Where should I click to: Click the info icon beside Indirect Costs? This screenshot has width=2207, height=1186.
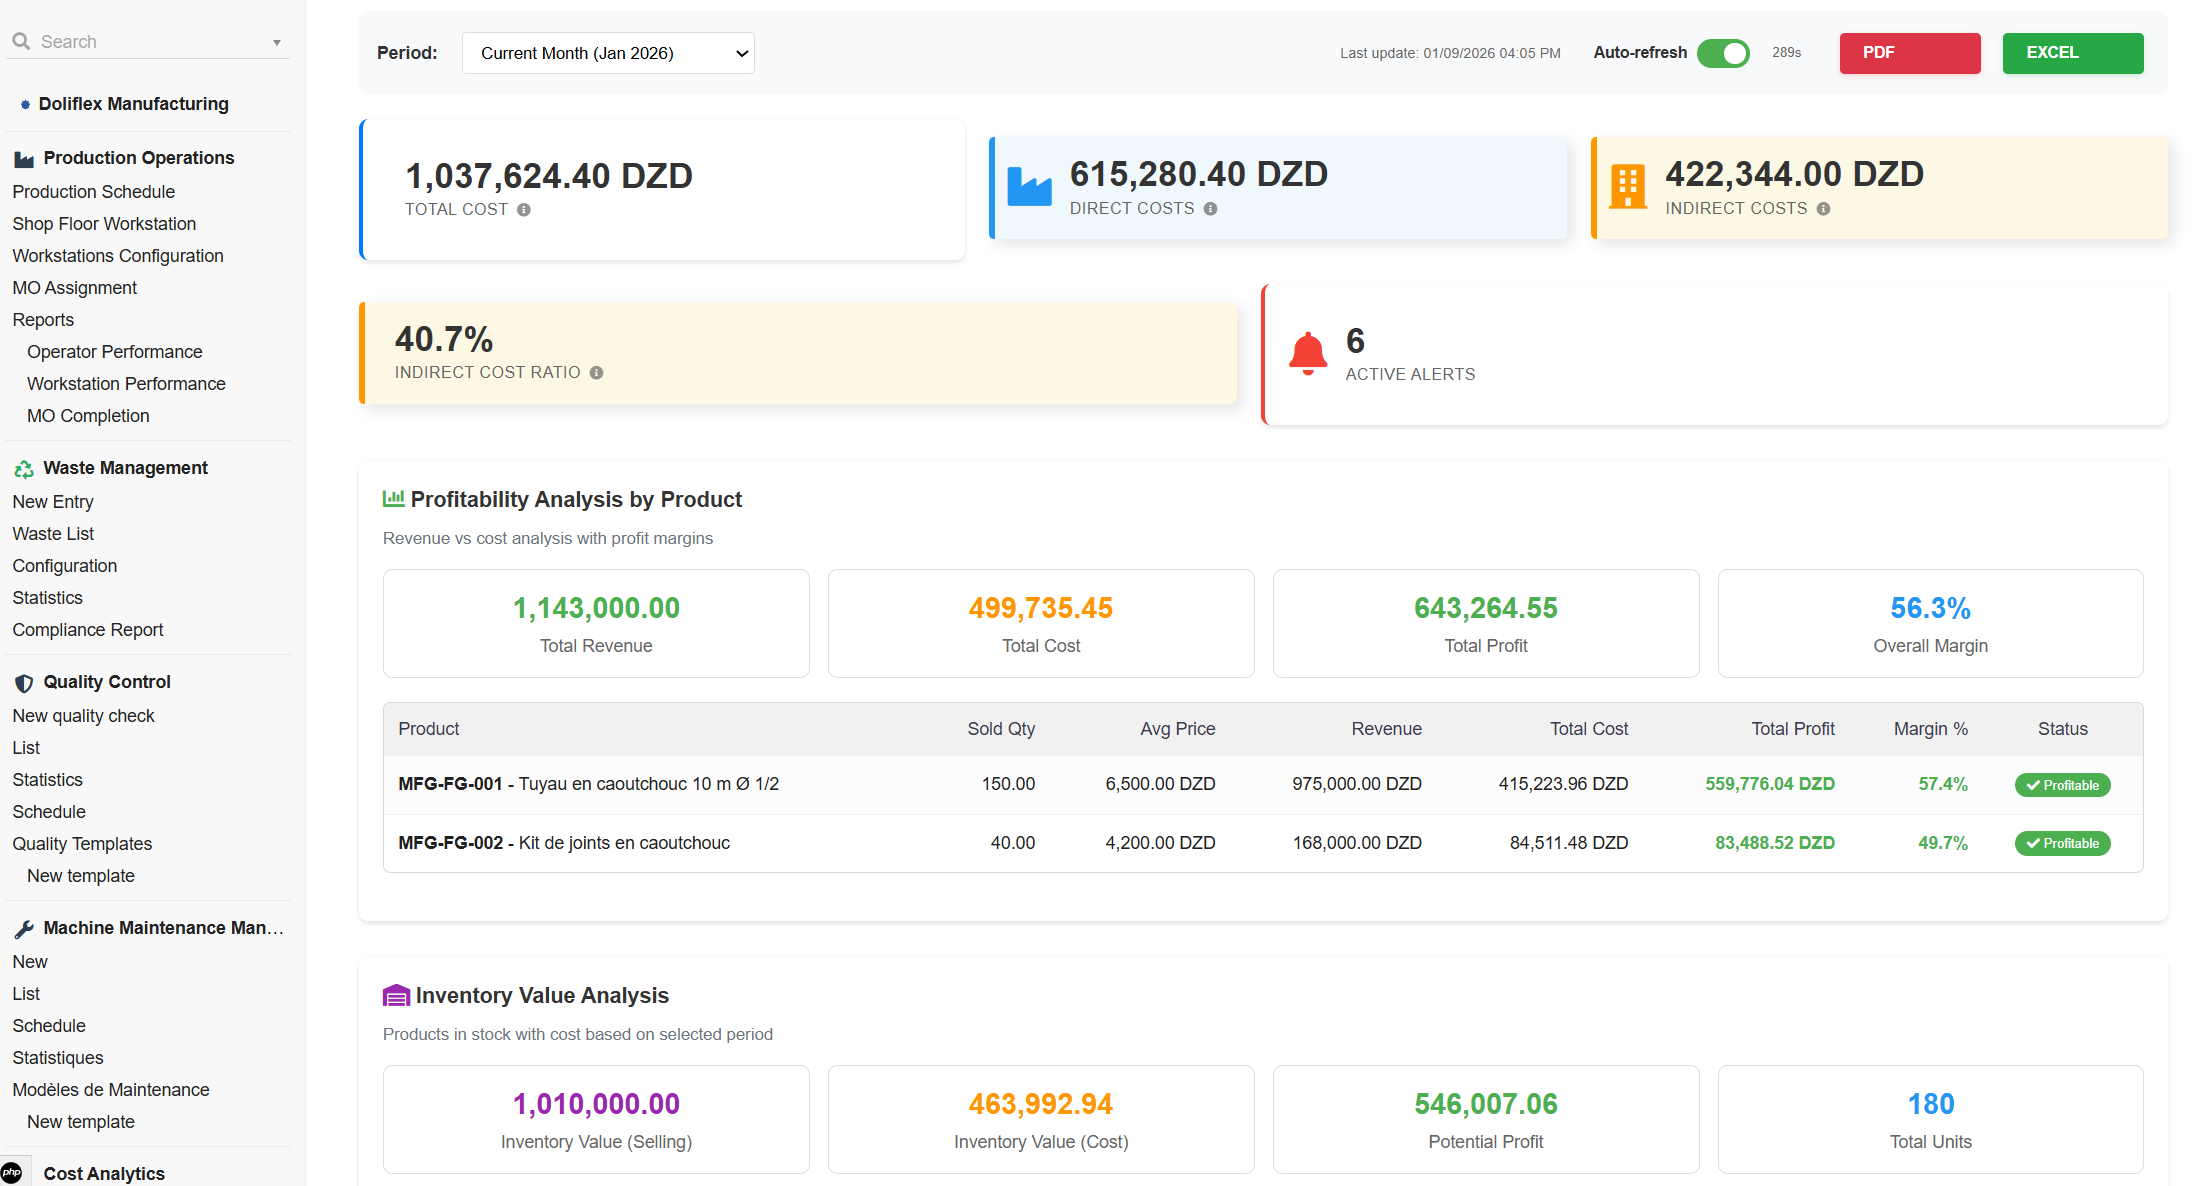[1823, 209]
